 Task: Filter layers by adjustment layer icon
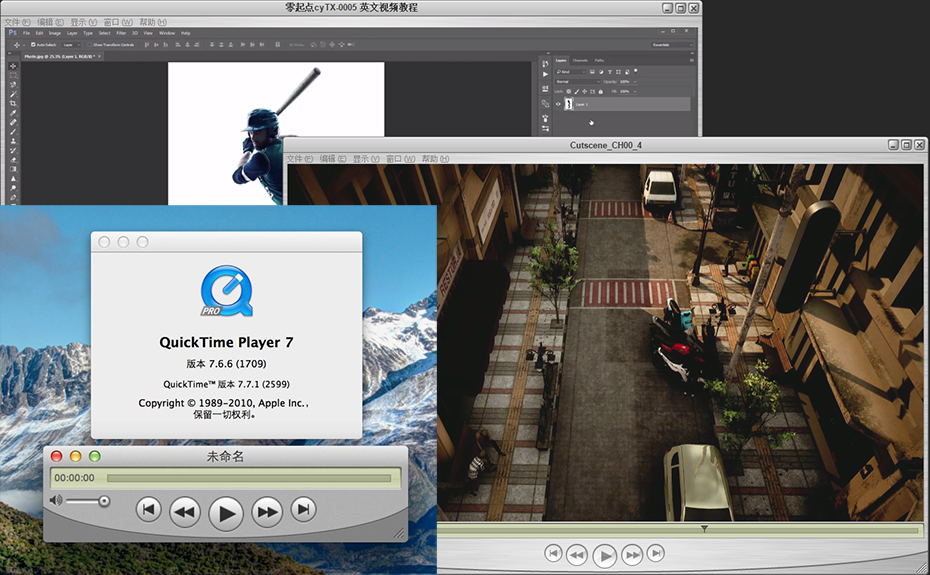pos(601,72)
